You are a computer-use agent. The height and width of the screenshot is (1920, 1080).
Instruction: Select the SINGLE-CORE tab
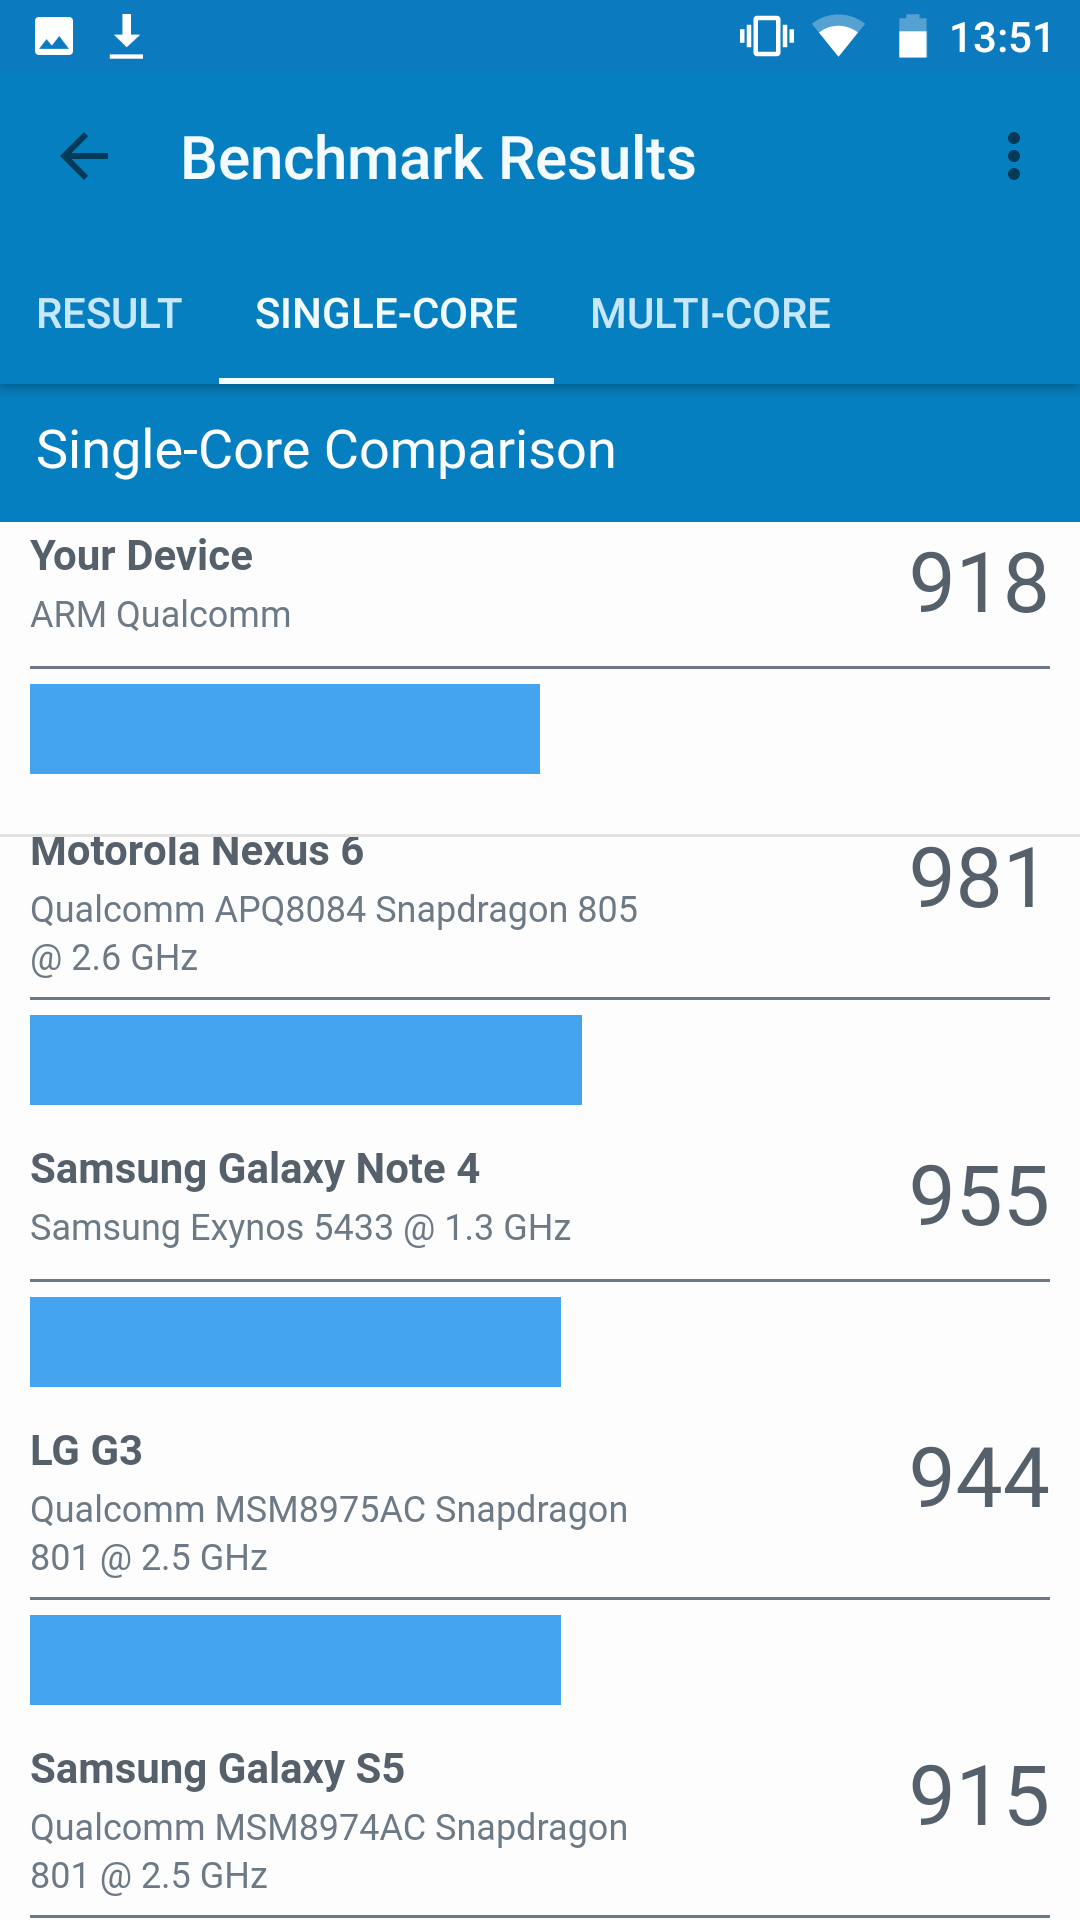(386, 314)
